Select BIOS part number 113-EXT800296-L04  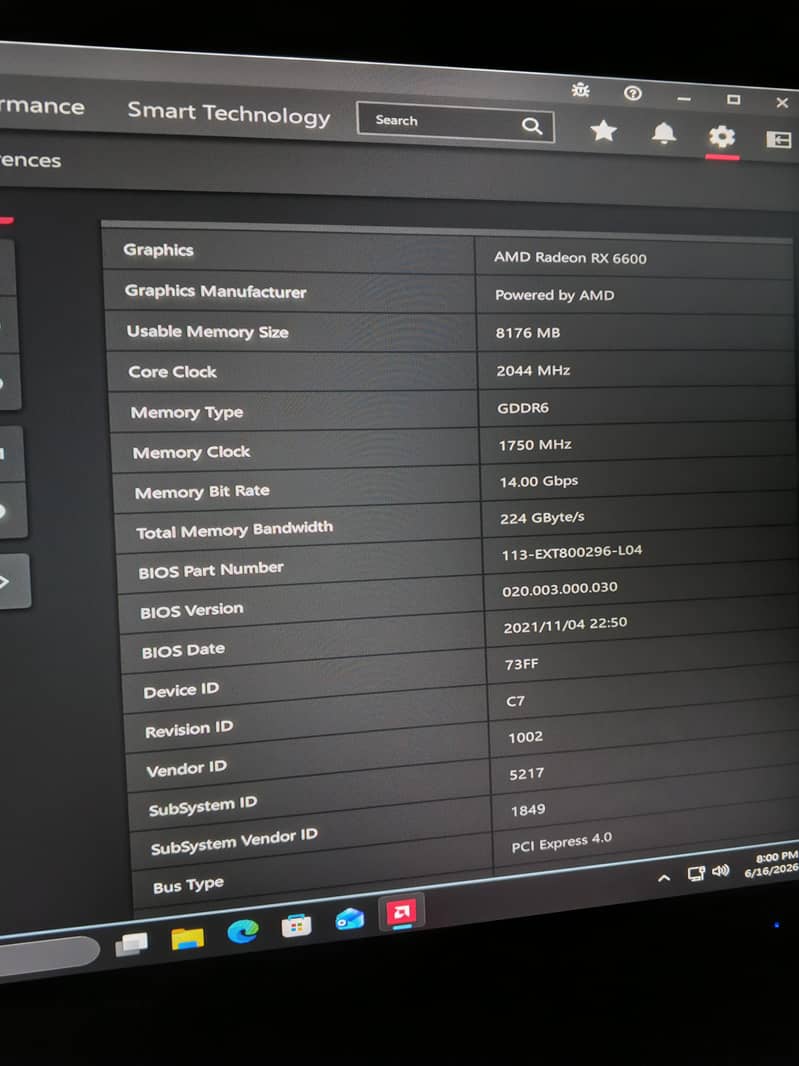(x=572, y=553)
